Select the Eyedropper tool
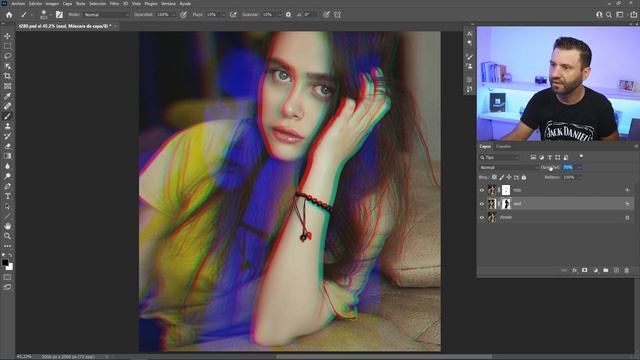Image resolution: width=640 pixels, height=360 pixels. tap(7, 96)
